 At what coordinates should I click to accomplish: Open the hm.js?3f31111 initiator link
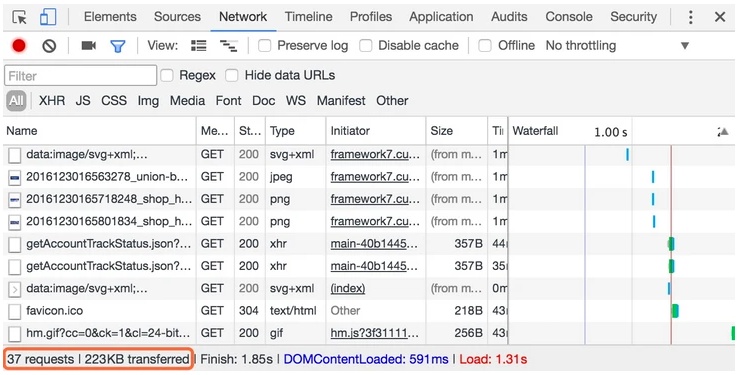[375, 333]
